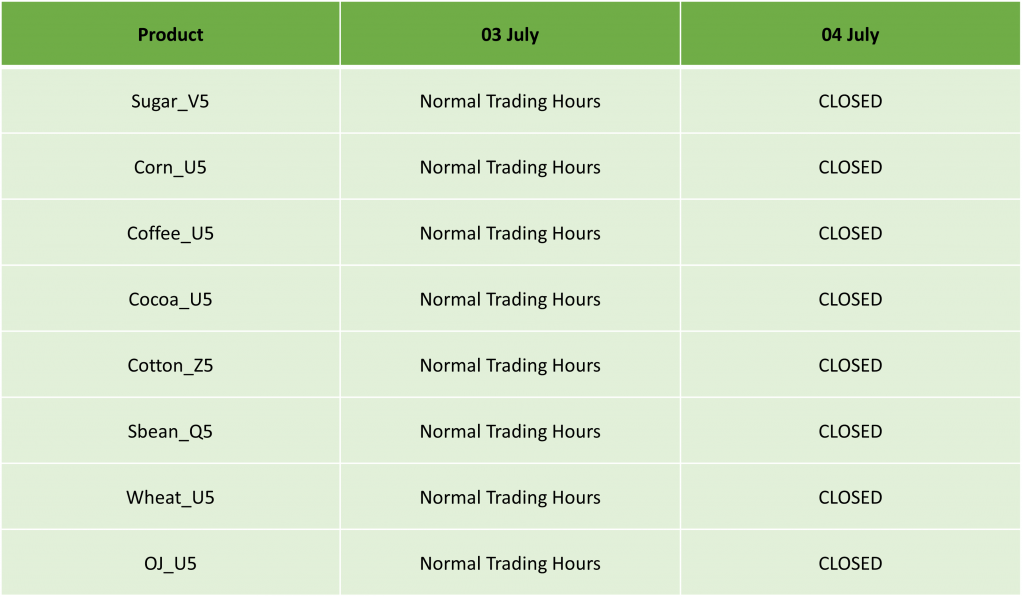The width and height of the screenshot is (1024, 597).
Task: Select the Cocoa_U5 product cell
Action: (x=170, y=299)
